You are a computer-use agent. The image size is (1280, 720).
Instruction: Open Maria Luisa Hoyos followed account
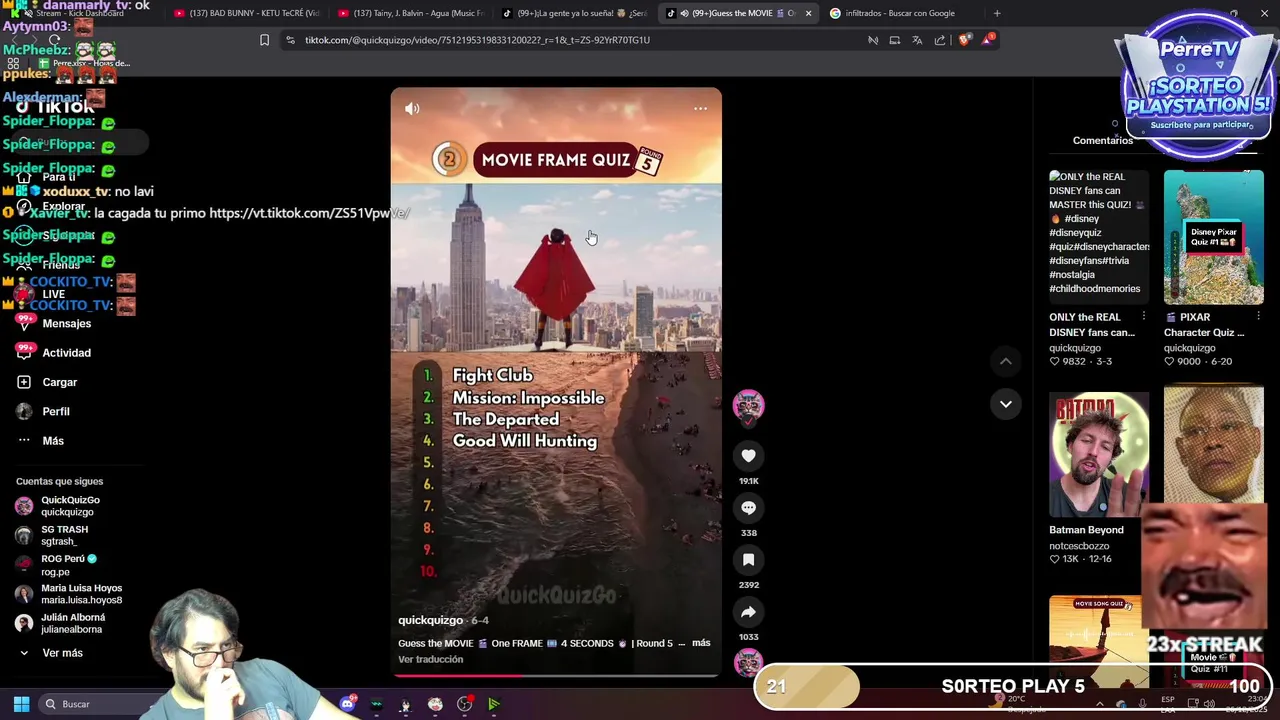click(x=80, y=594)
